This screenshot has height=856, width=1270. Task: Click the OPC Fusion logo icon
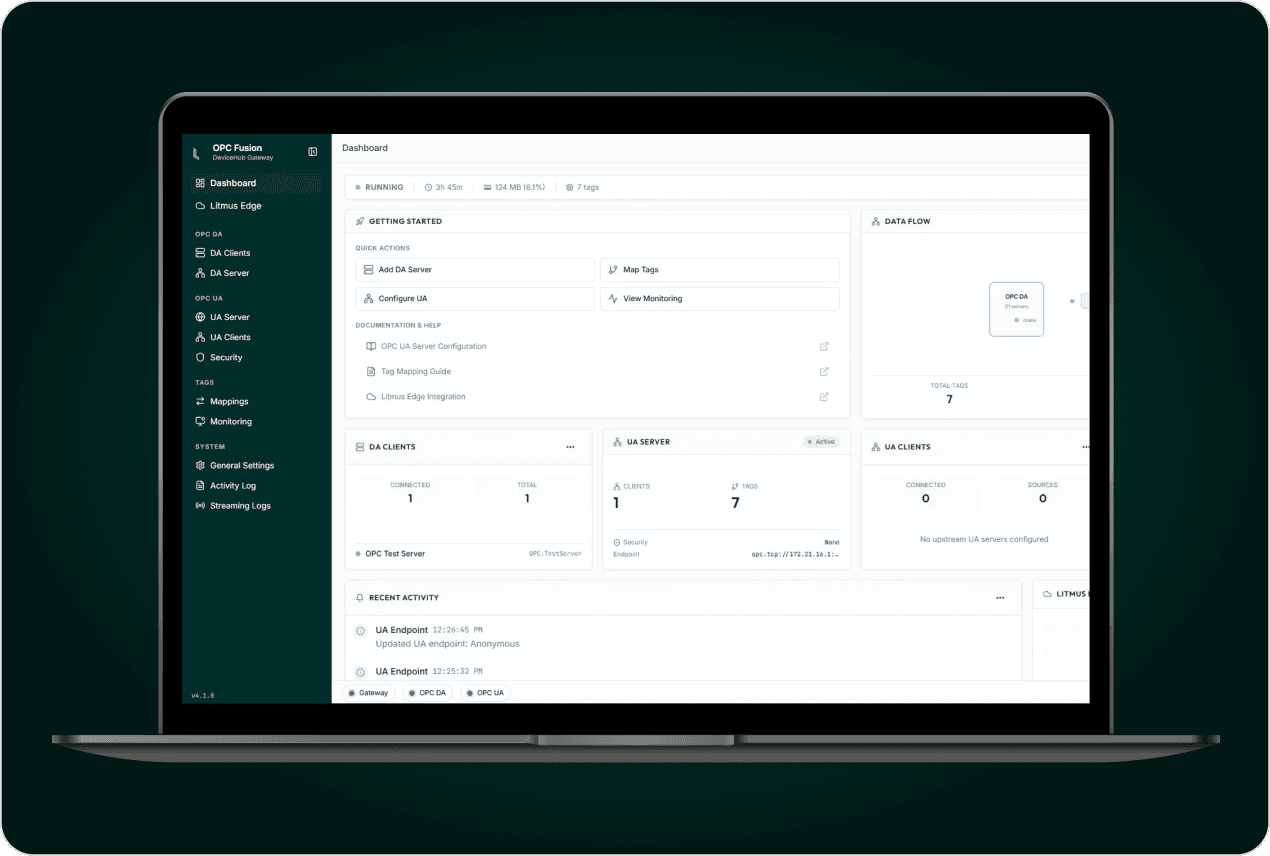coord(197,153)
